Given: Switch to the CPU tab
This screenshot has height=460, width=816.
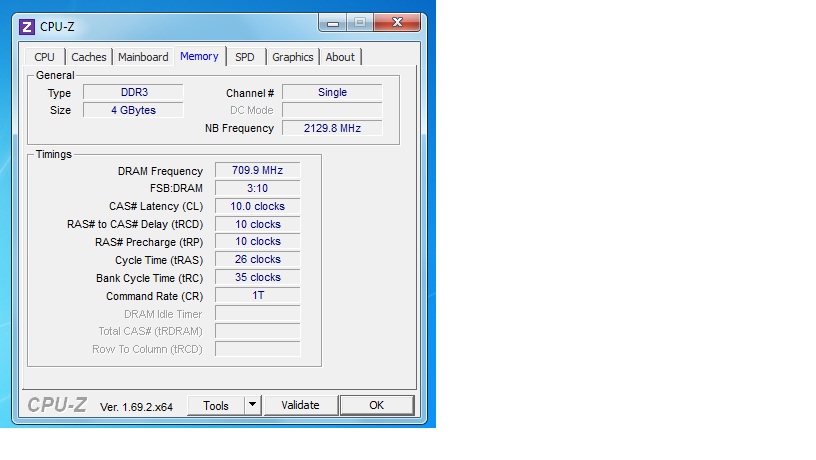Looking at the screenshot, I should click(44, 57).
